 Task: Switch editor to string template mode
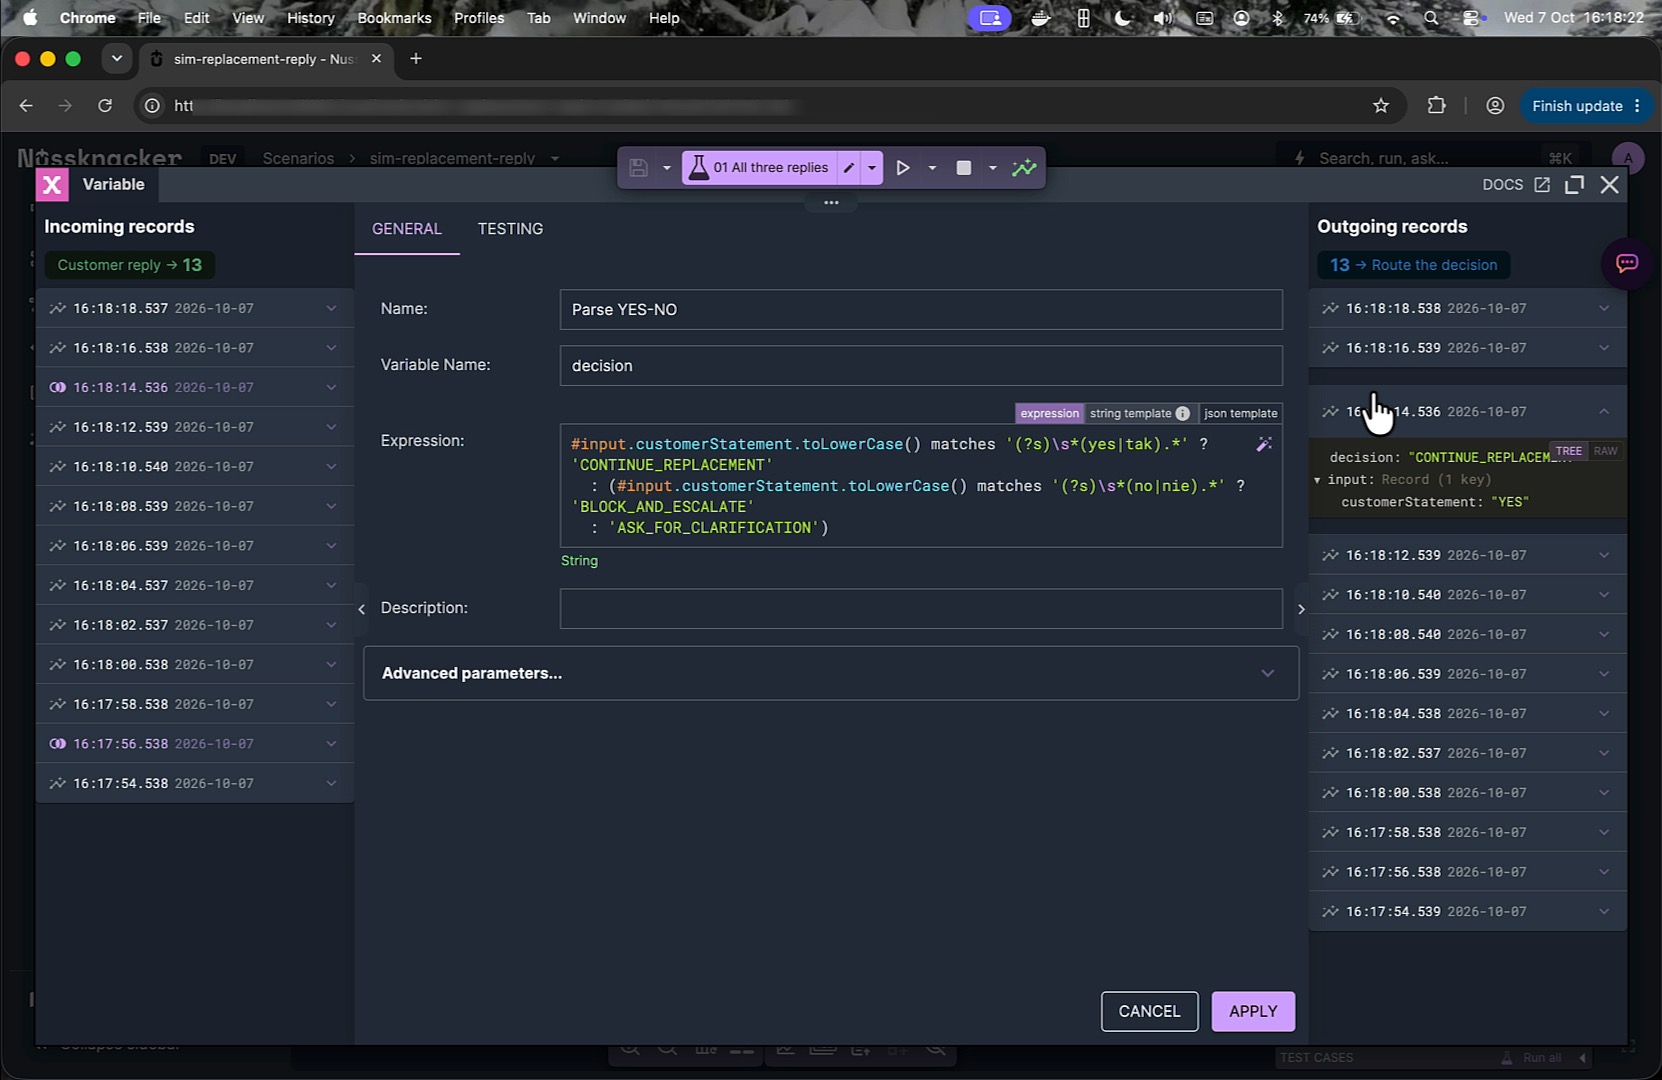coord(1130,413)
